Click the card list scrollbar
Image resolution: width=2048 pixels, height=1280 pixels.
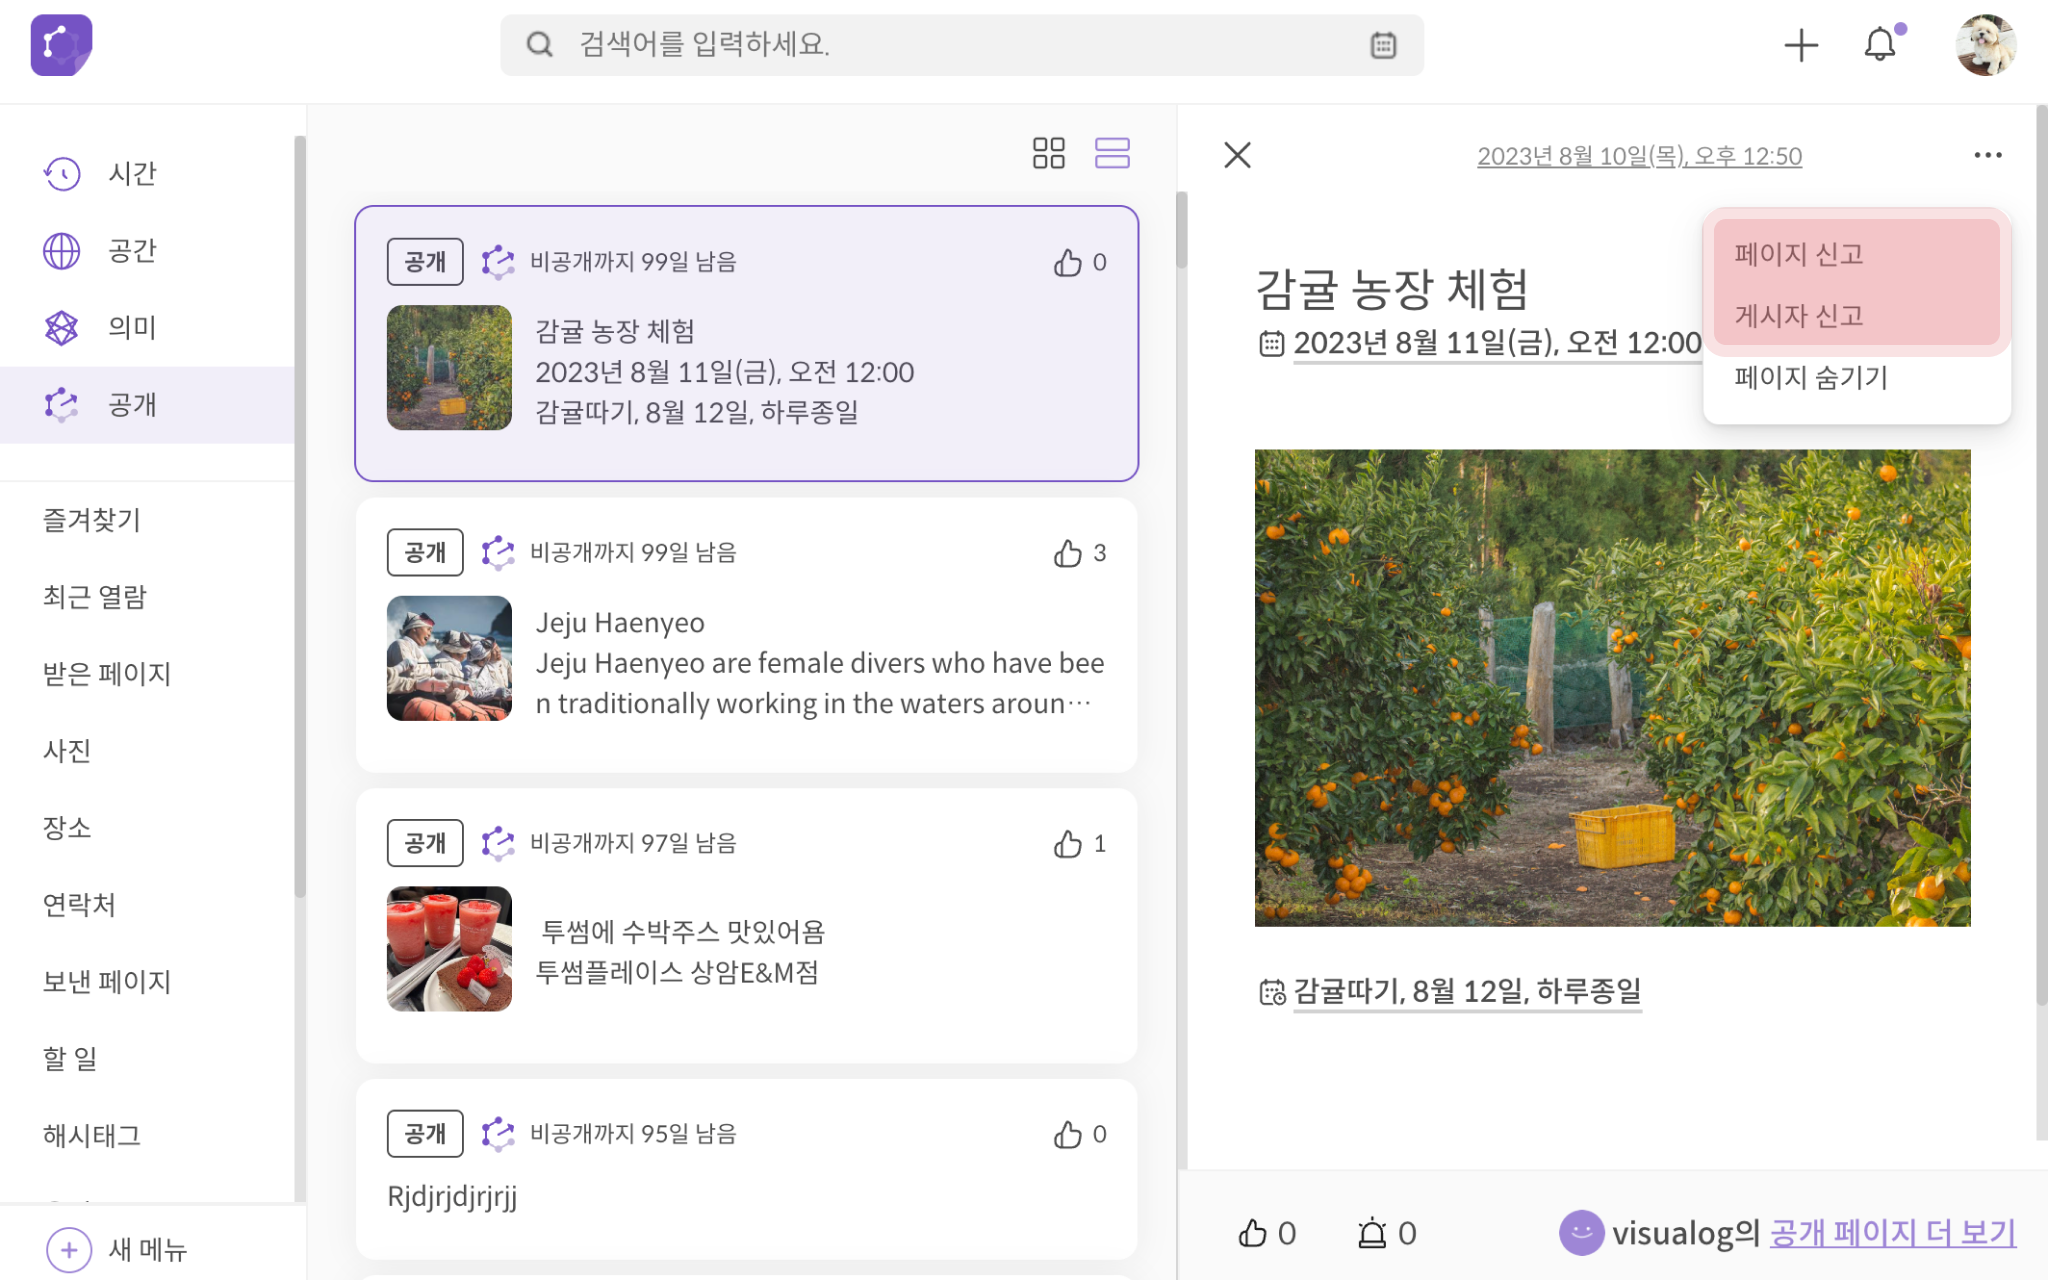[x=1181, y=230]
